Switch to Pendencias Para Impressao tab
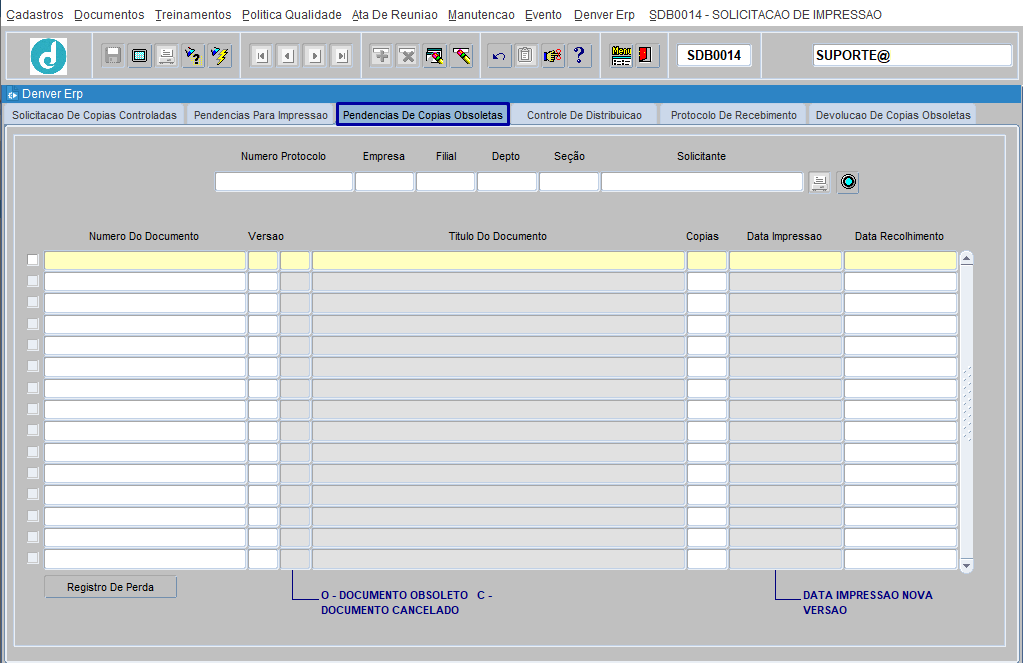The width and height of the screenshot is (1023, 663). pos(260,115)
